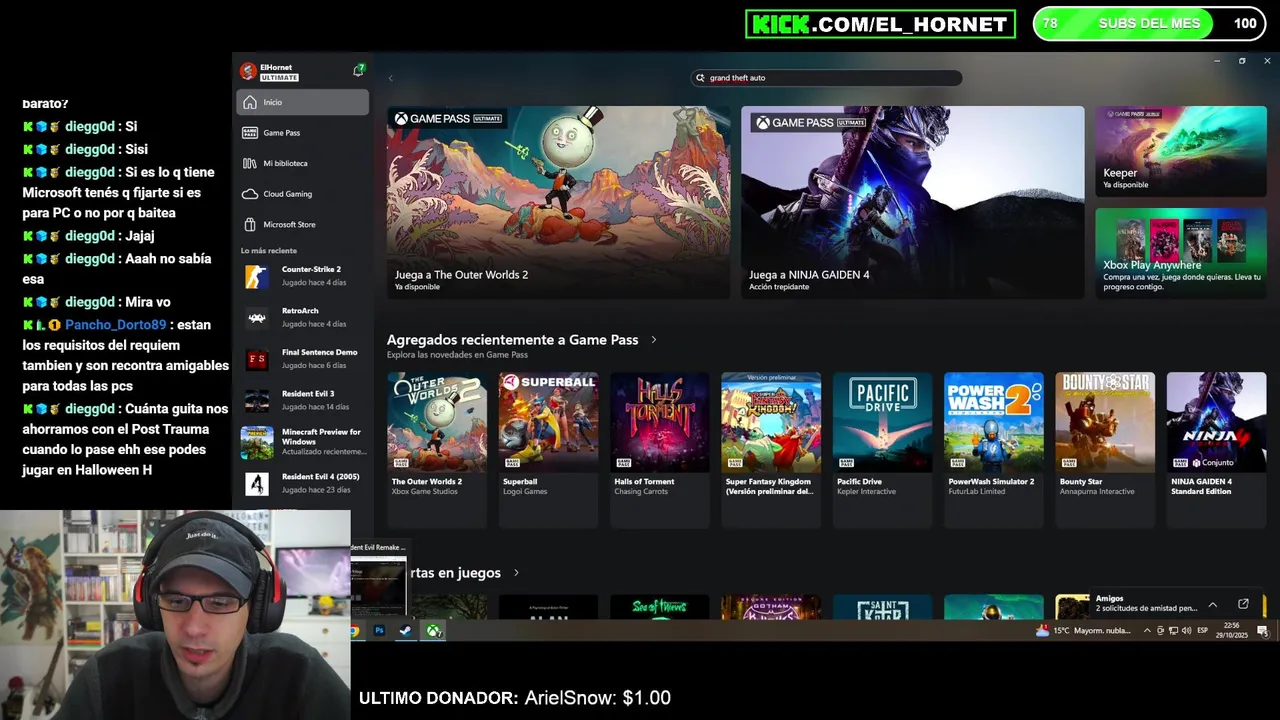1280x720 pixels.
Task: Click the Xbox app icon in taskbar
Action: tap(434, 631)
